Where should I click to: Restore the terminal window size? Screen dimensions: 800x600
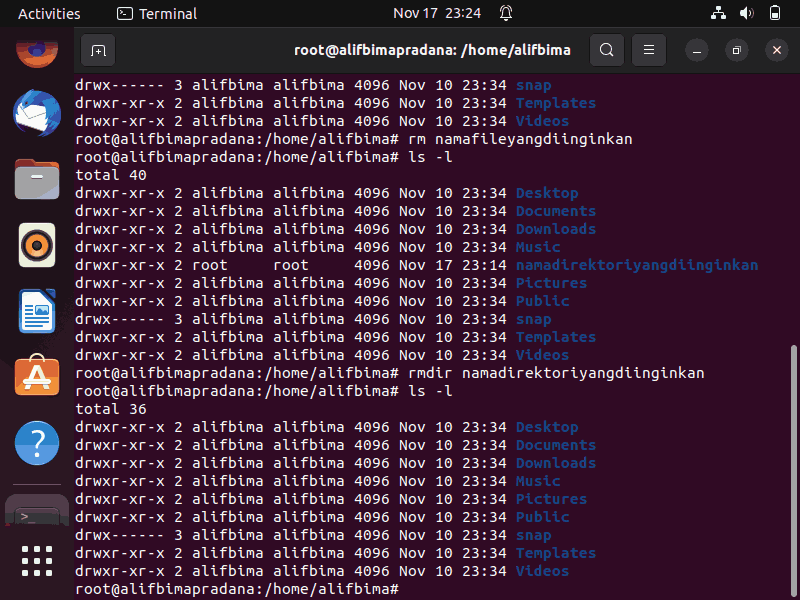(736, 50)
